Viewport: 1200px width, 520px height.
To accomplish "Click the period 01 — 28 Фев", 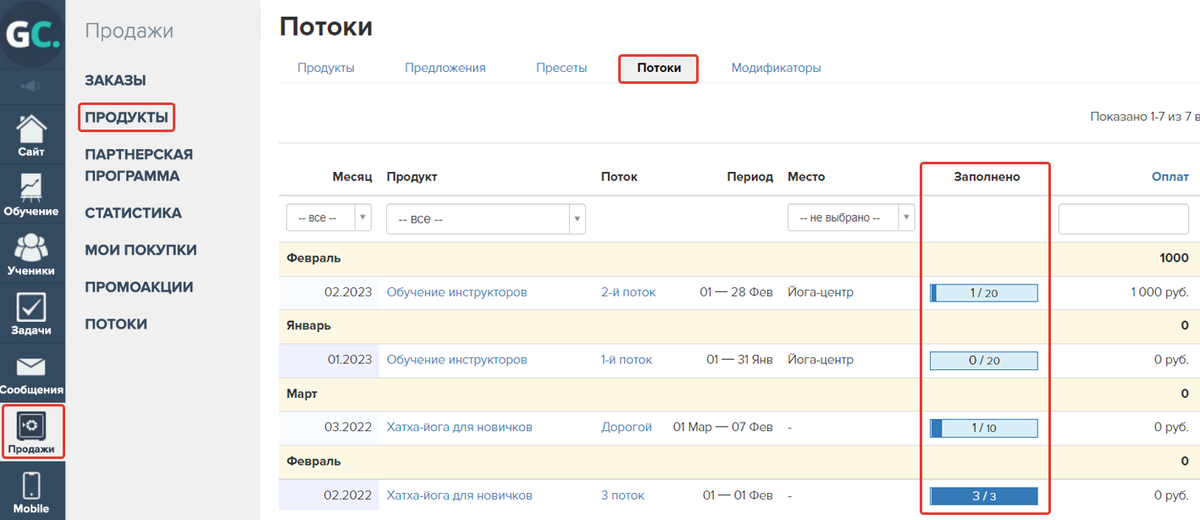I will pos(737,292).
